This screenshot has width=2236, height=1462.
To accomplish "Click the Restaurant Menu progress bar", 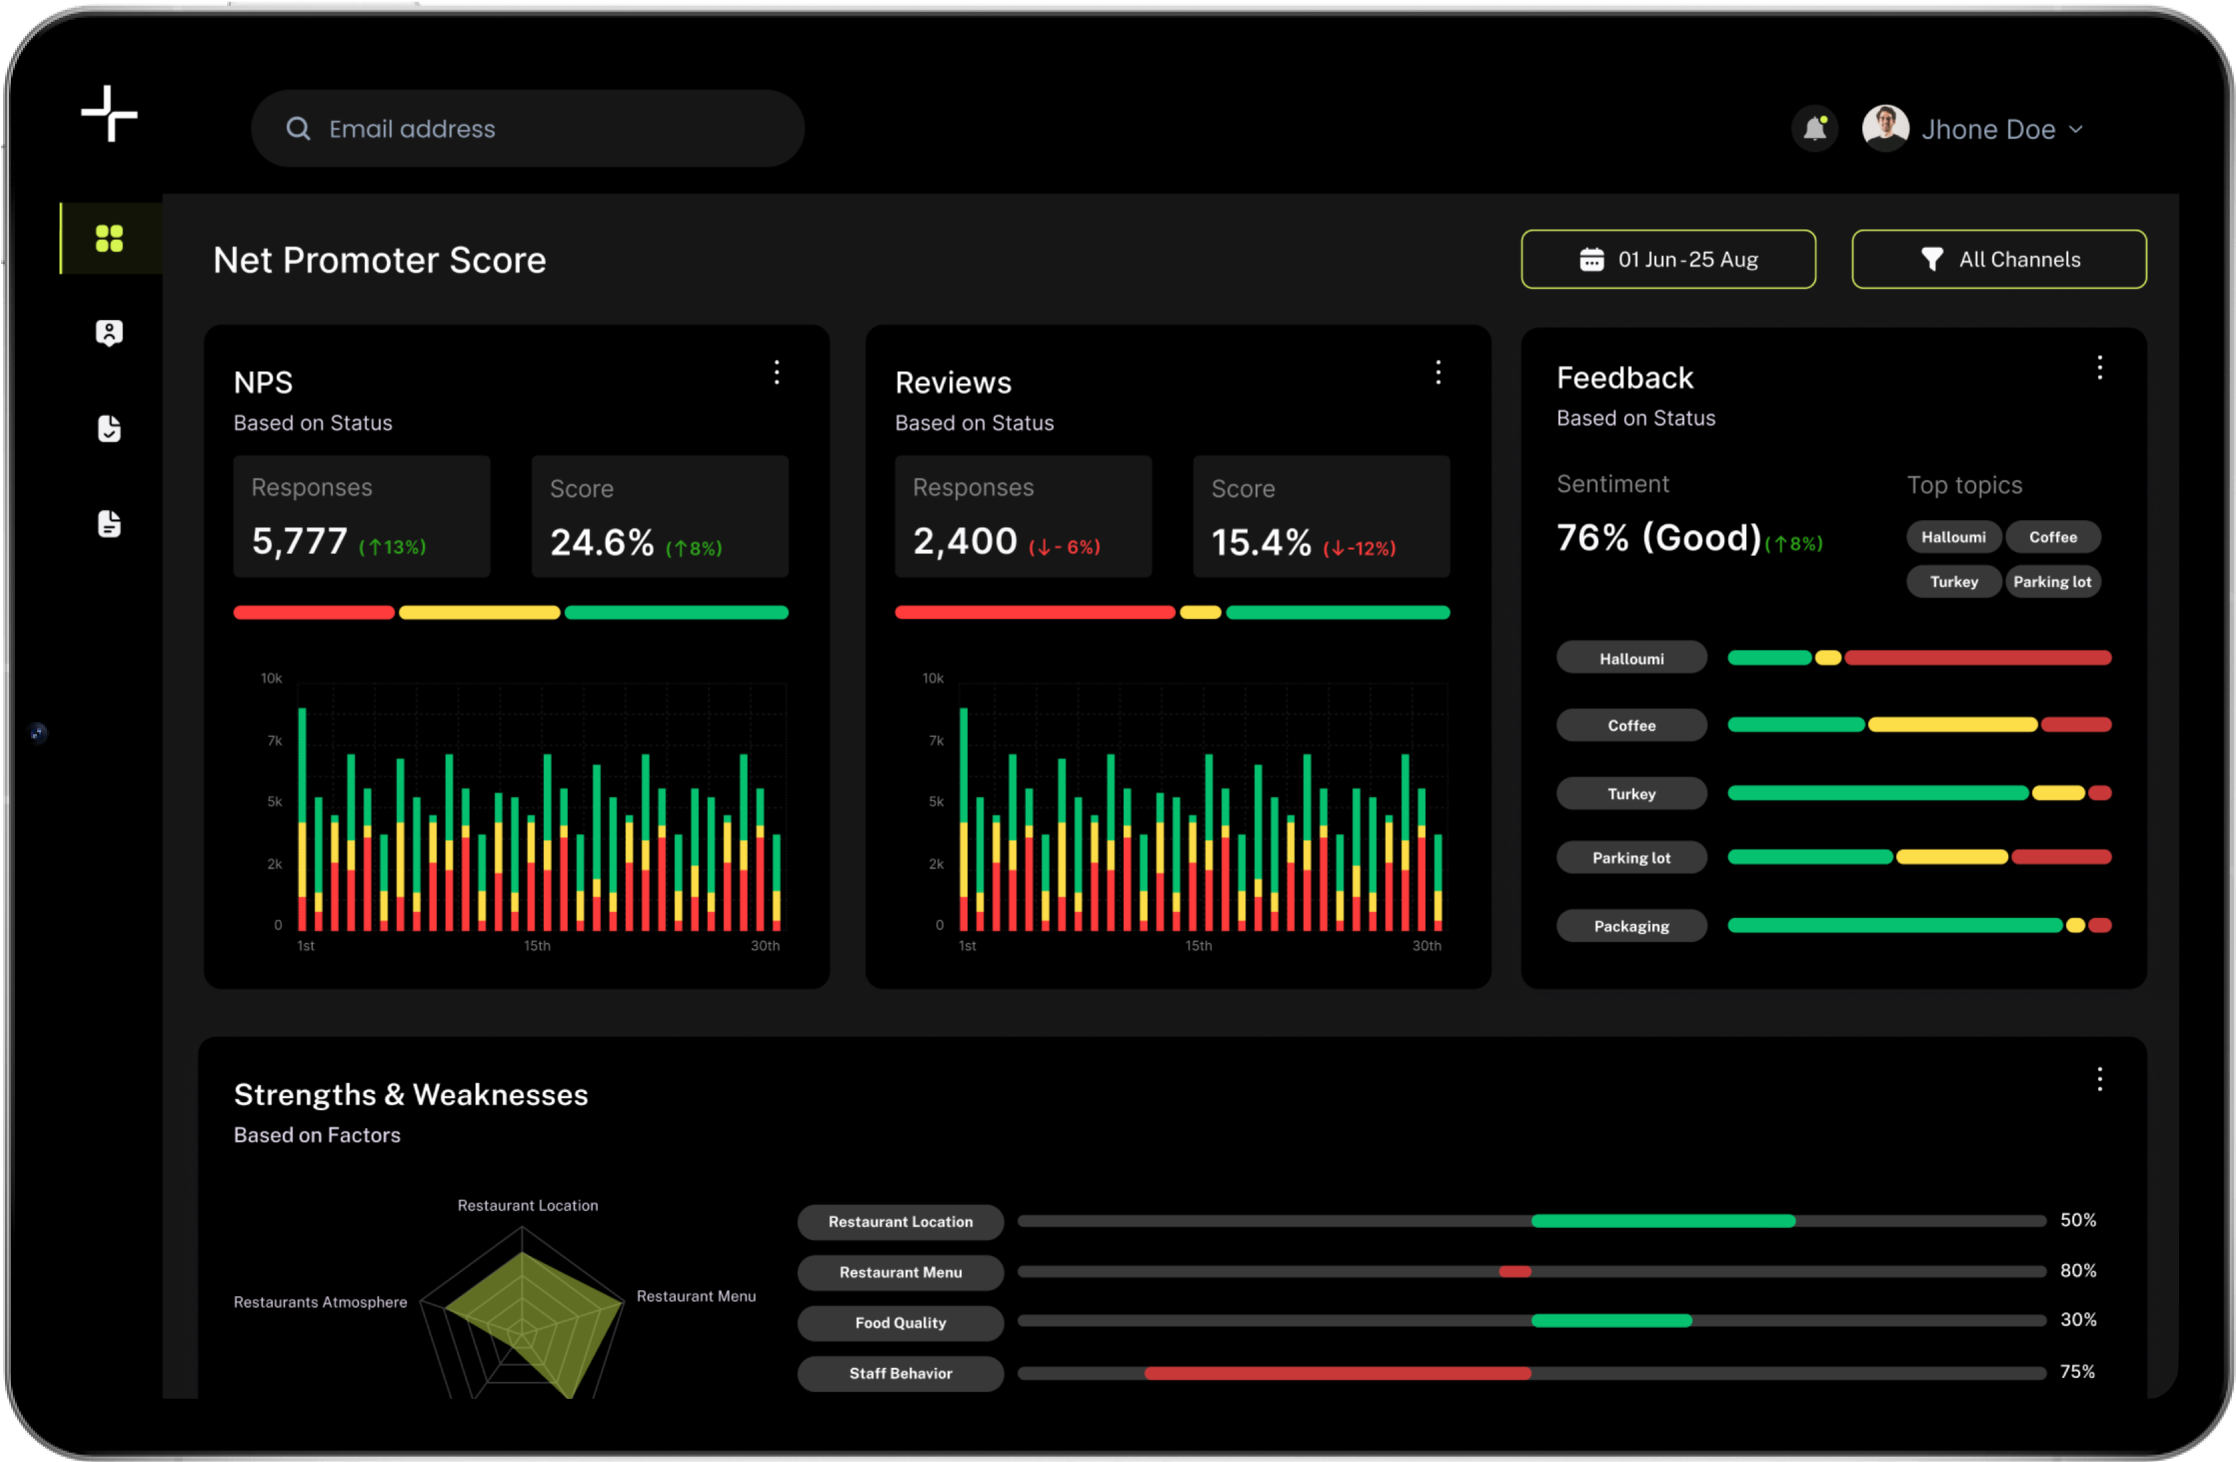I will tap(1530, 1272).
